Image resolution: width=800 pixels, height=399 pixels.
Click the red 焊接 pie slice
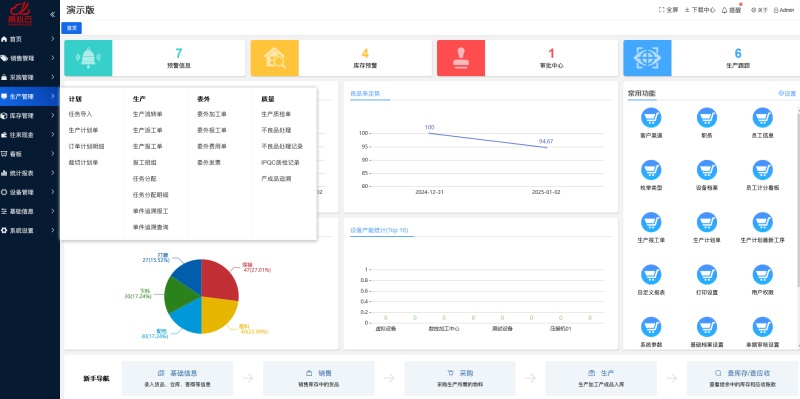point(217,280)
